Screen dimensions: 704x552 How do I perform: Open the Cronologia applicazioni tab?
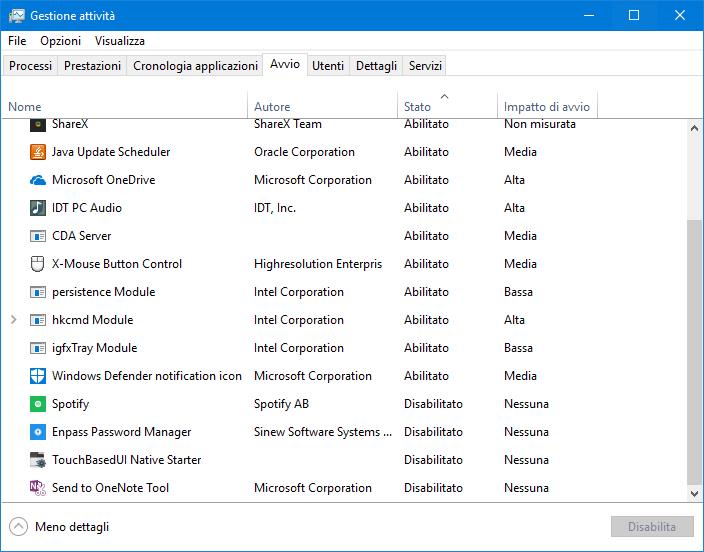(195, 66)
